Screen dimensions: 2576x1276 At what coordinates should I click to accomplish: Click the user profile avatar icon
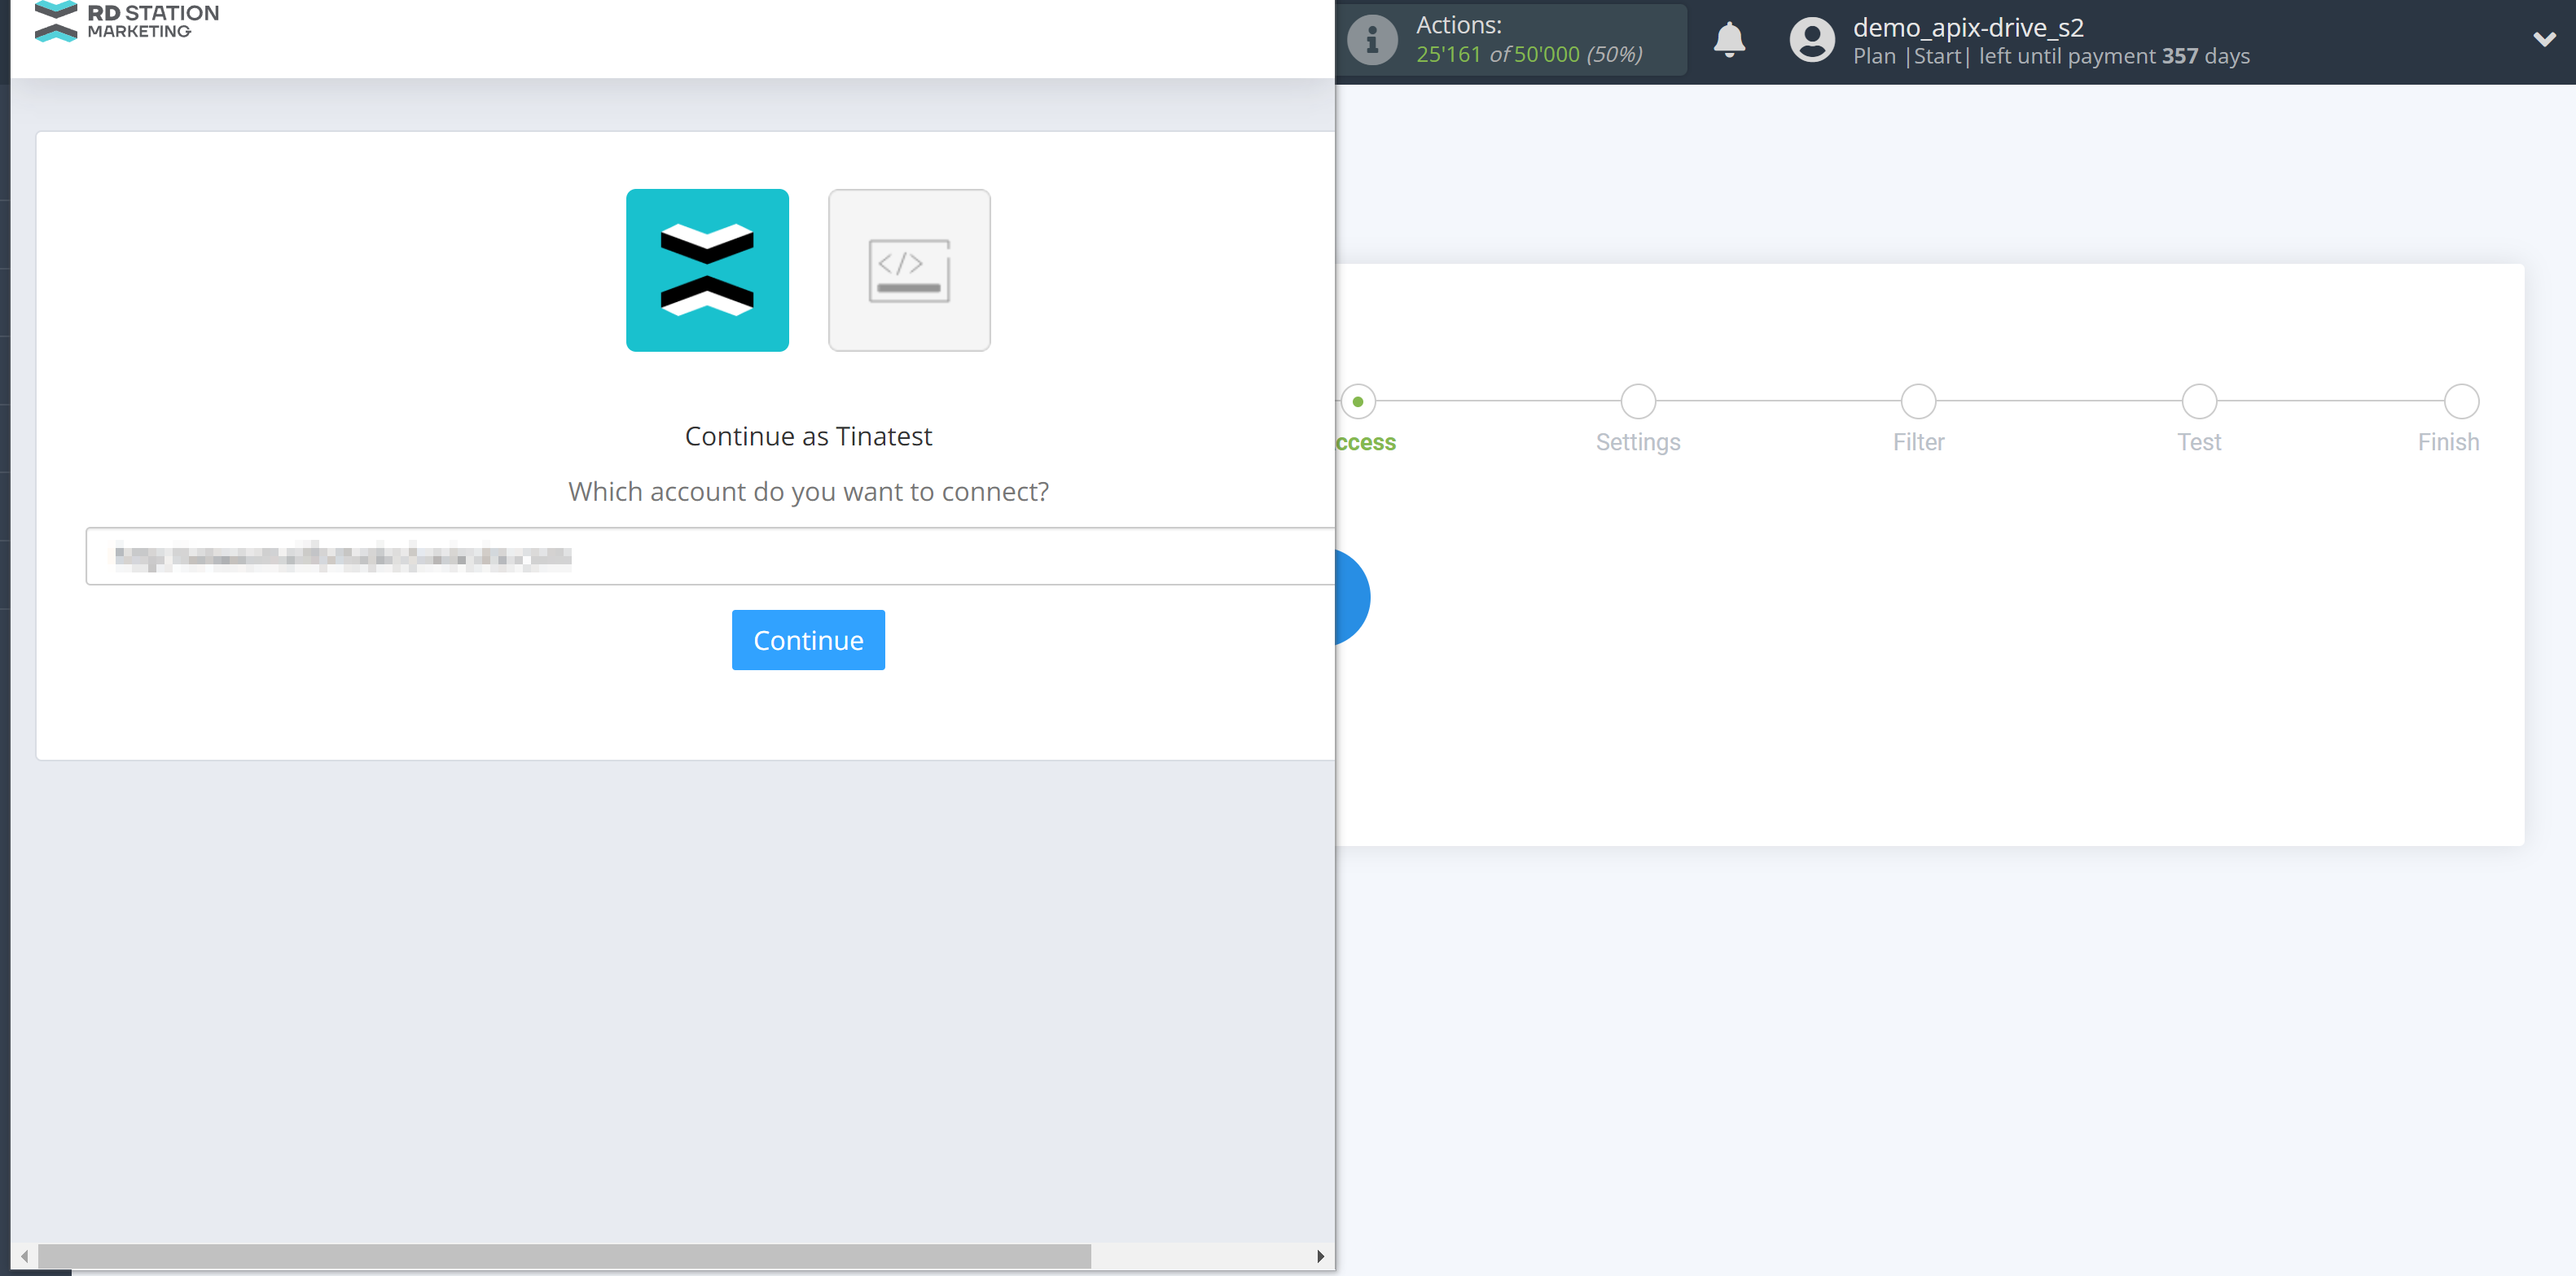pos(1812,41)
